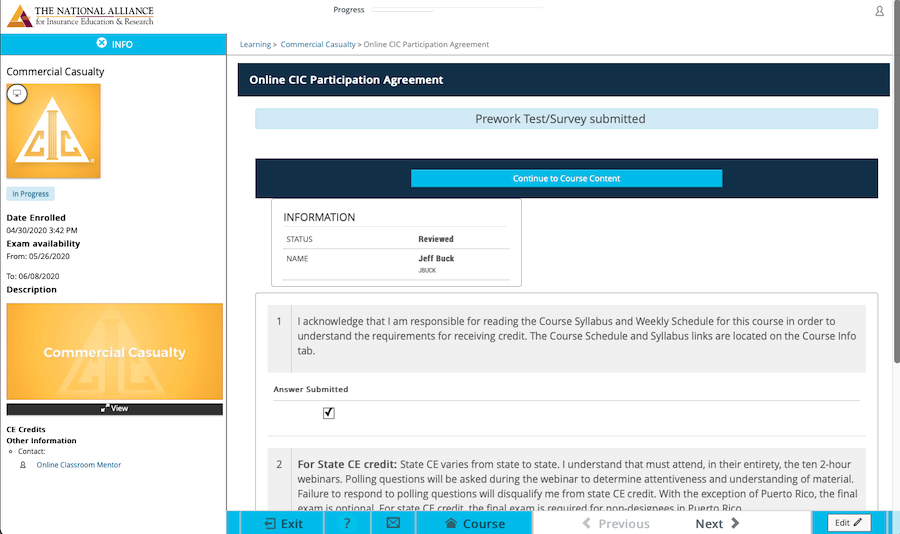Toggle the question 1 acknowledgement checkbox

tap(329, 413)
